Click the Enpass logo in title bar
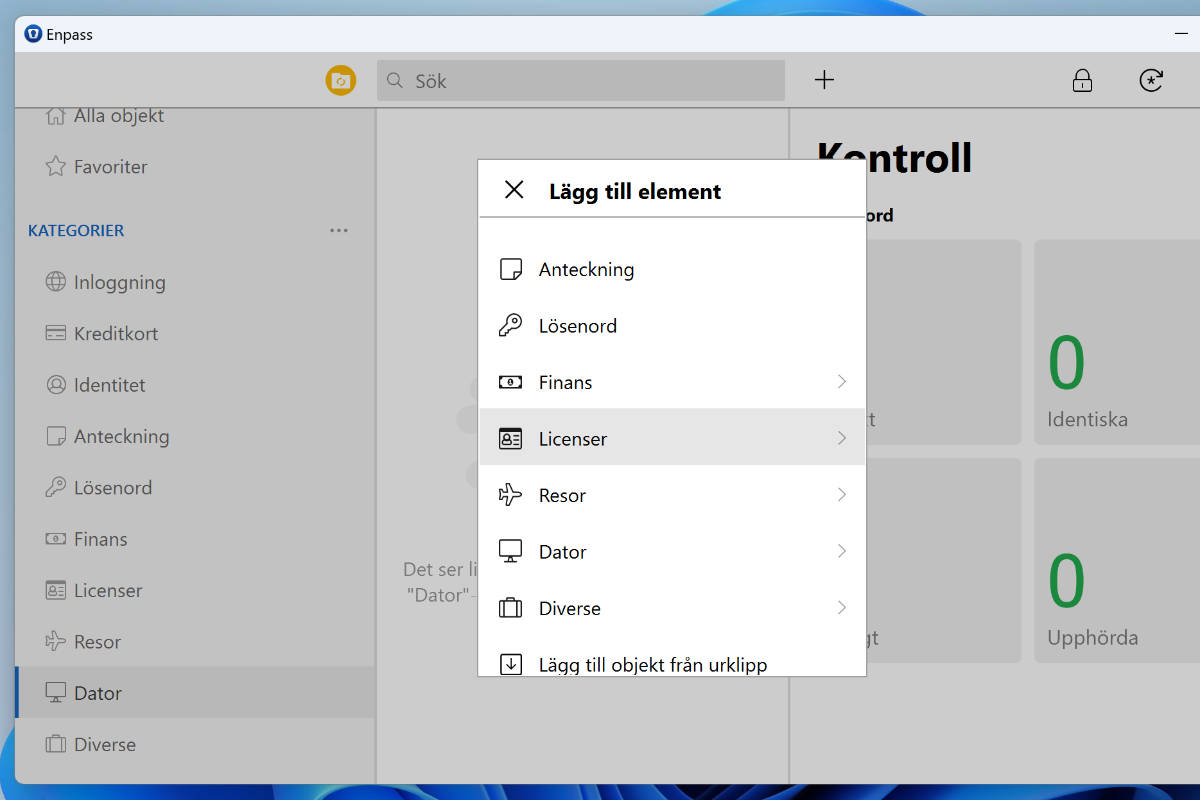The image size is (1200, 800). click(33, 34)
